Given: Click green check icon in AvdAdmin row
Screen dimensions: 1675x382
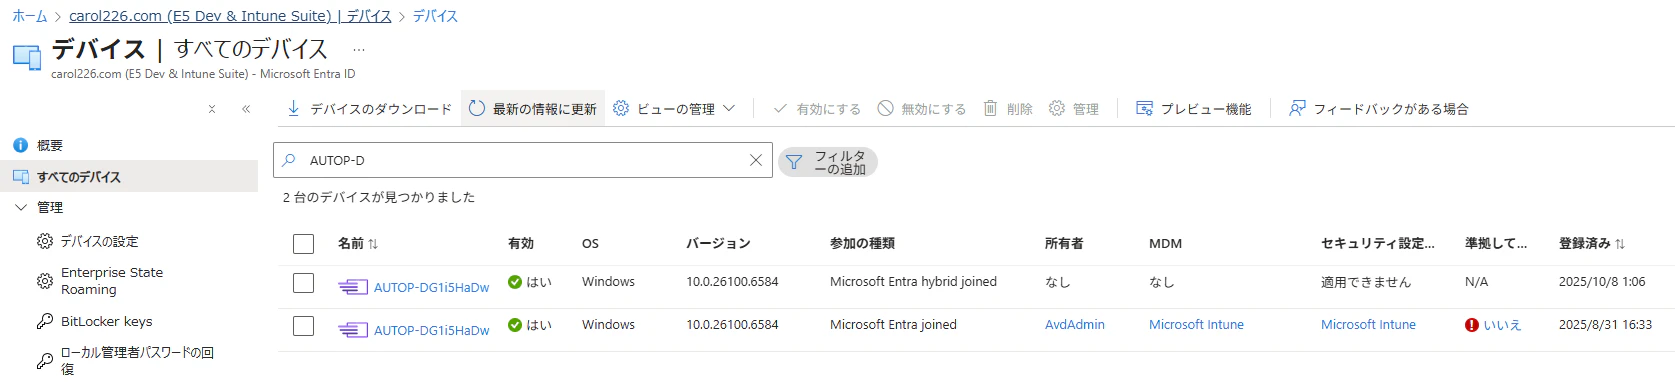Looking at the screenshot, I should click(515, 325).
